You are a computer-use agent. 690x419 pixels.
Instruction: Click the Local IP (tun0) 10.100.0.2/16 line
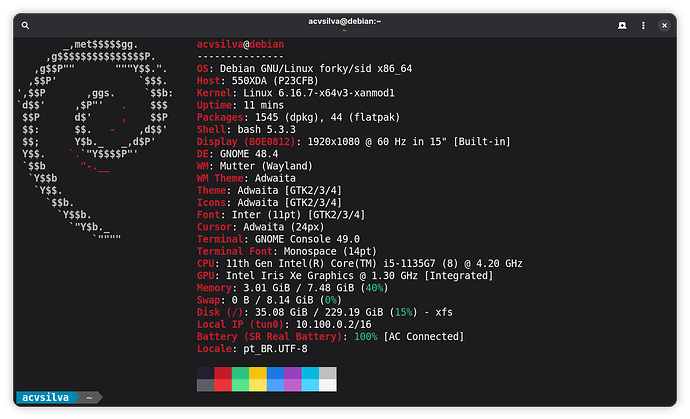pyautogui.click(x=284, y=325)
